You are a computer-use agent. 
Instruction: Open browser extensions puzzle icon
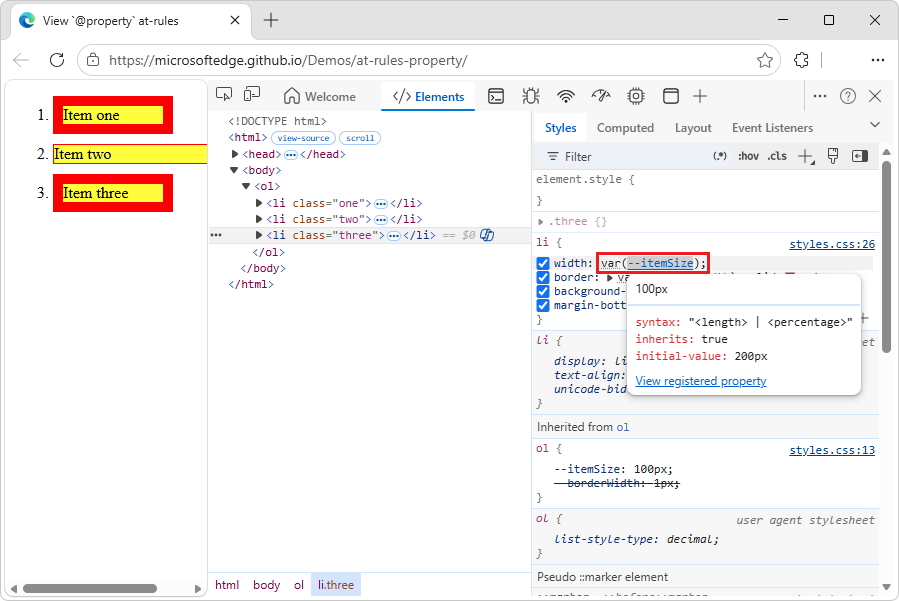[802, 60]
